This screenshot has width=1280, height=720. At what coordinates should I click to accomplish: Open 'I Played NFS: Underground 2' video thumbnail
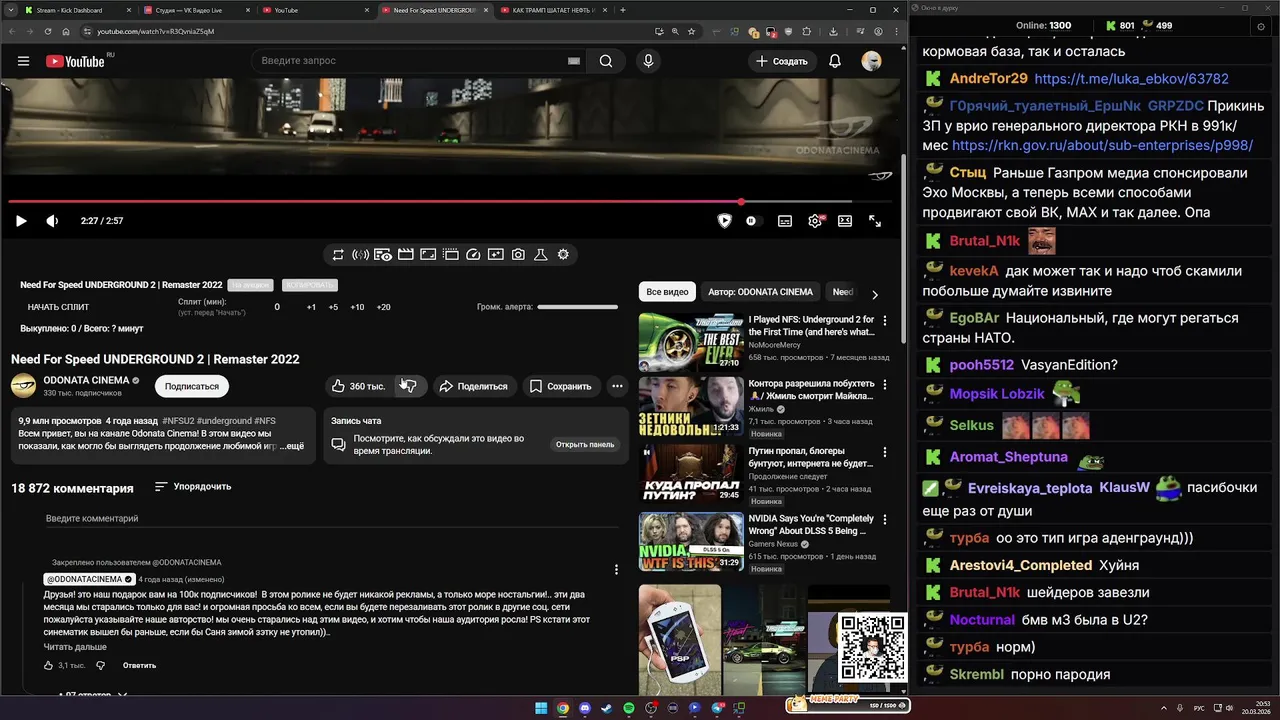[691, 342]
